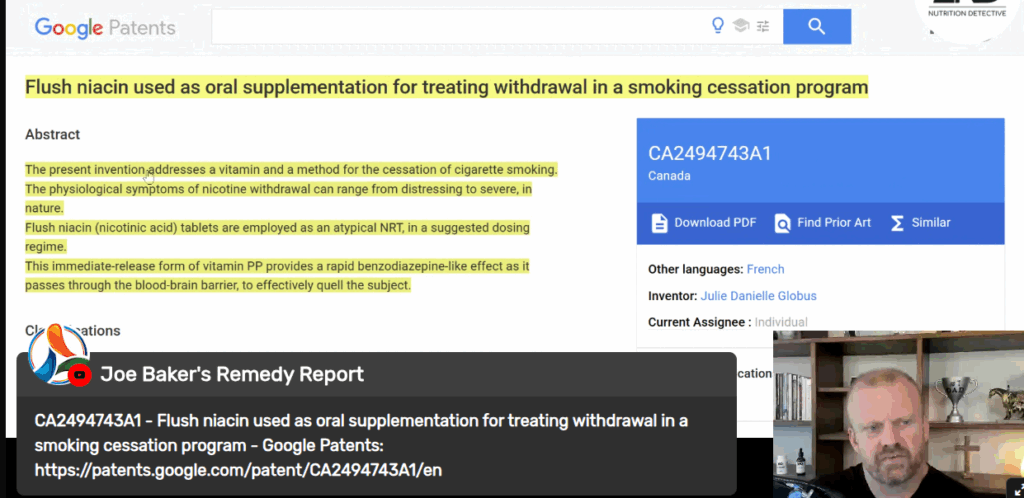Click the fullscreen expand icon bottom right
Image resolution: width=1024 pixels, height=498 pixels.
click(x=1018, y=490)
